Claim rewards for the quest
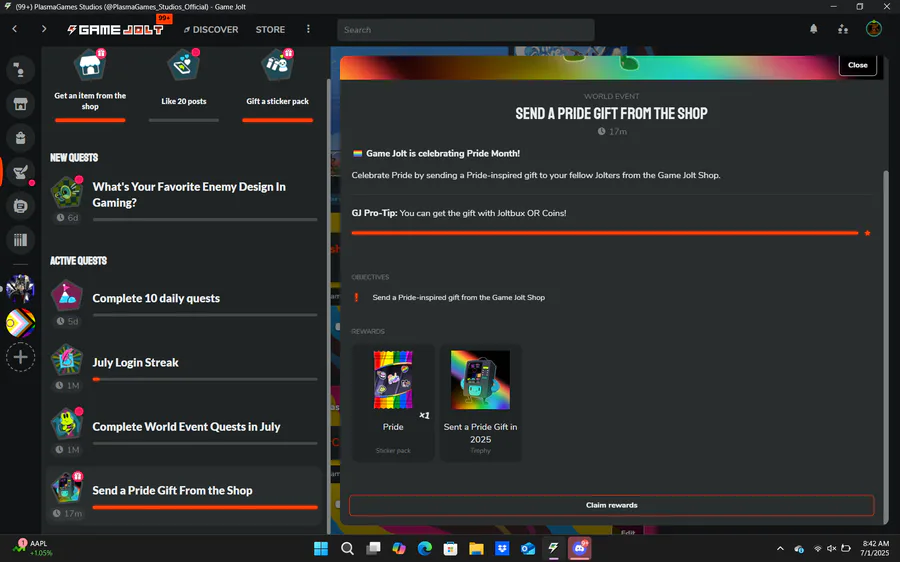This screenshot has width=900, height=562. click(x=611, y=505)
